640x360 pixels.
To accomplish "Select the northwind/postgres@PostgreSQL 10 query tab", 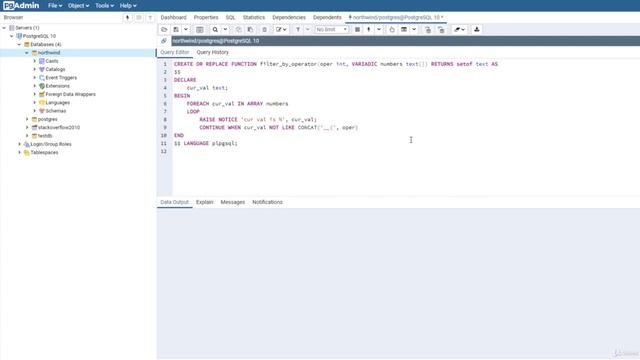I will click(396, 18).
